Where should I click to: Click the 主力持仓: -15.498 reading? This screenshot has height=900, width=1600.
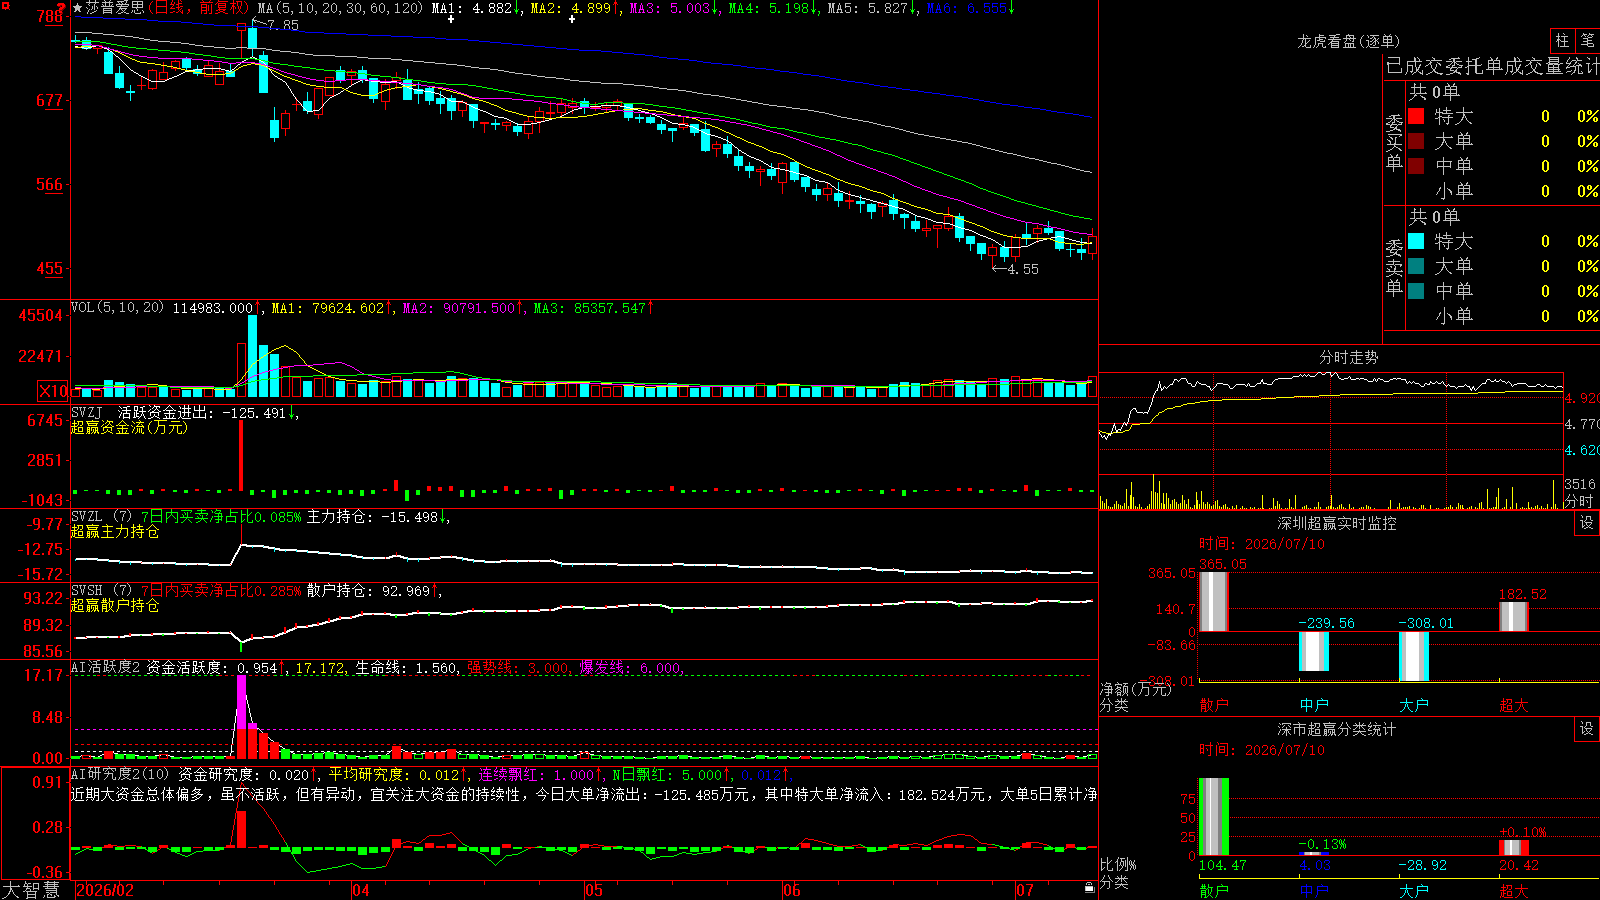coord(378,516)
